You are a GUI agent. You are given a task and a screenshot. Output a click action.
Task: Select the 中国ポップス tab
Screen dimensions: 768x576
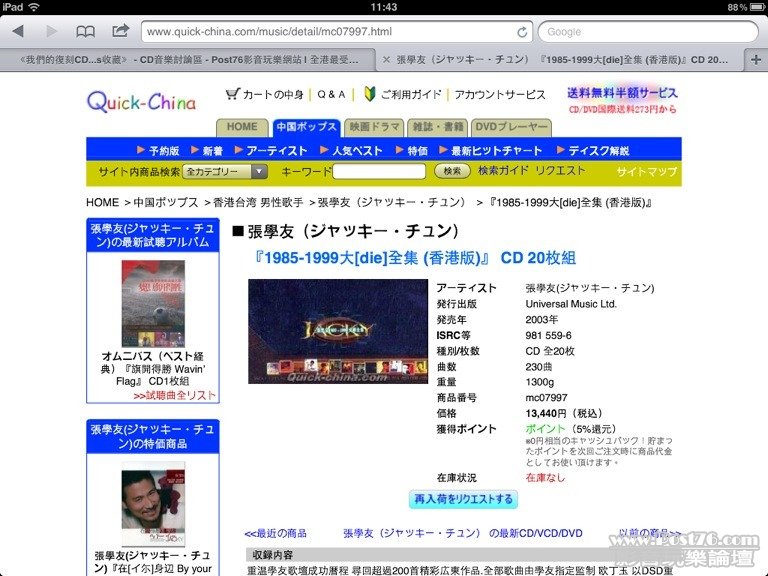(x=306, y=127)
